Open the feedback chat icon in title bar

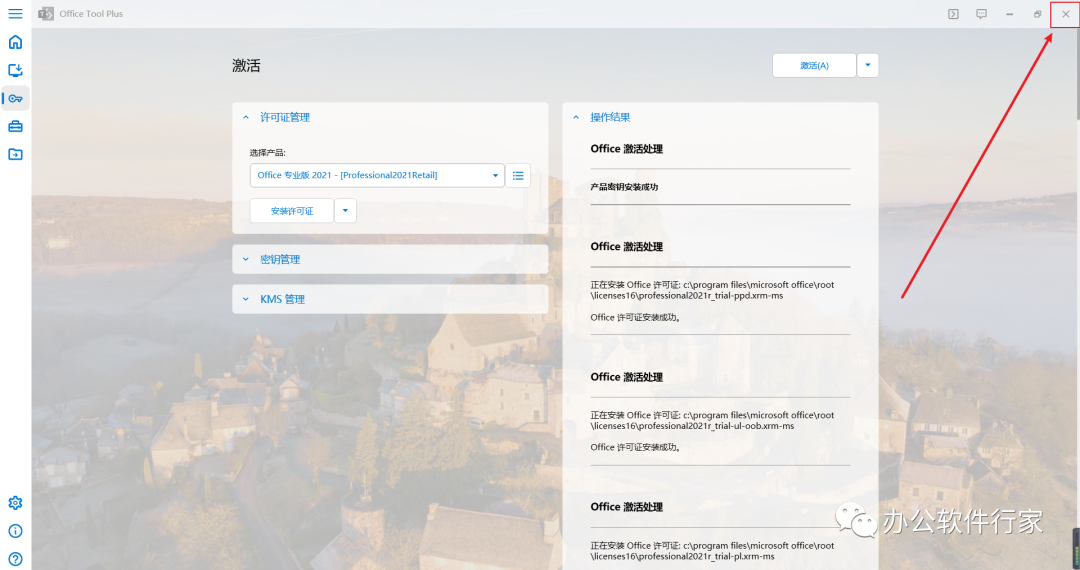982,14
